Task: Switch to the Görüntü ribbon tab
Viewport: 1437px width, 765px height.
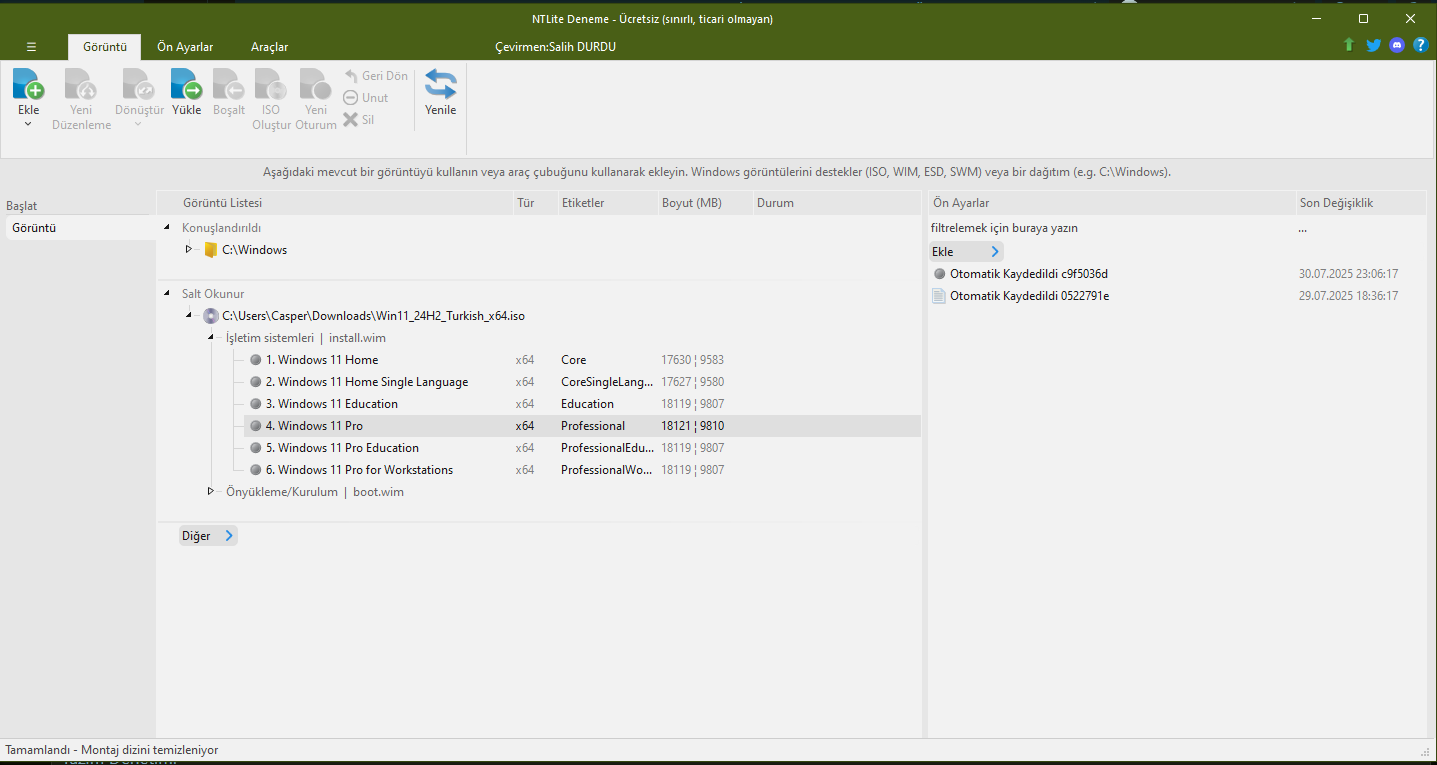Action: click(x=105, y=47)
